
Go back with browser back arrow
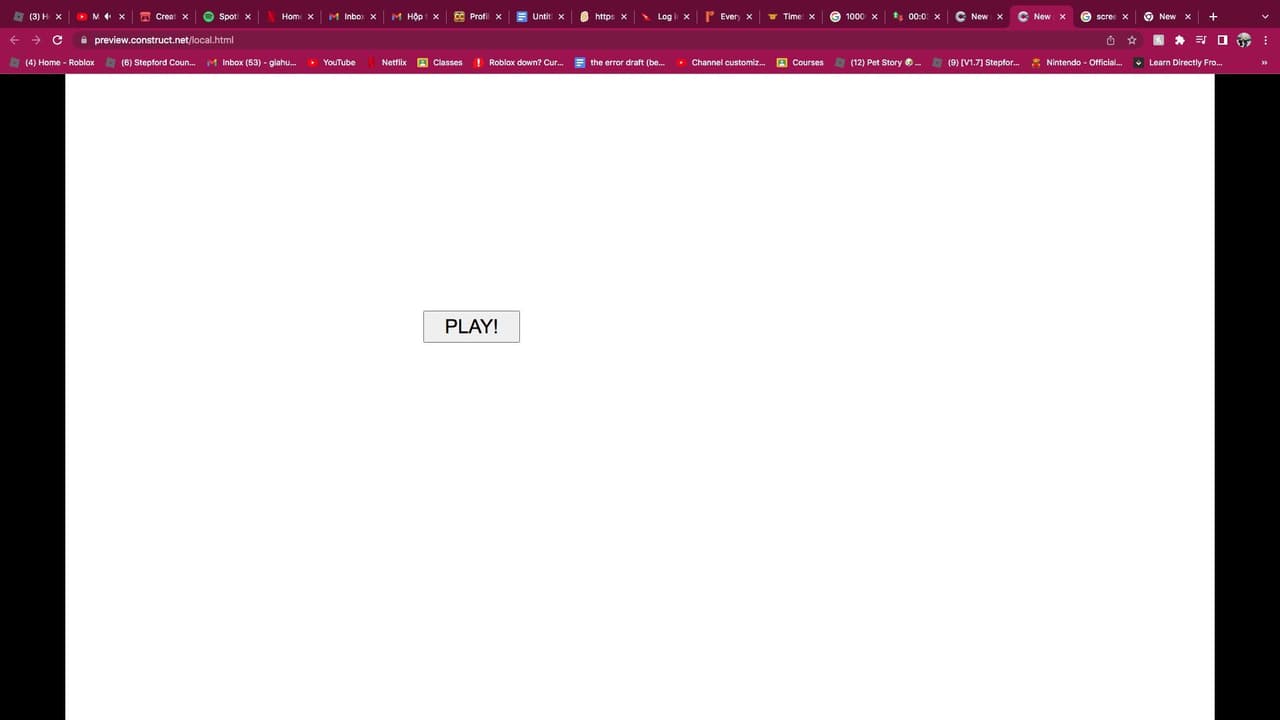pyautogui.click(x=14, y=40)
